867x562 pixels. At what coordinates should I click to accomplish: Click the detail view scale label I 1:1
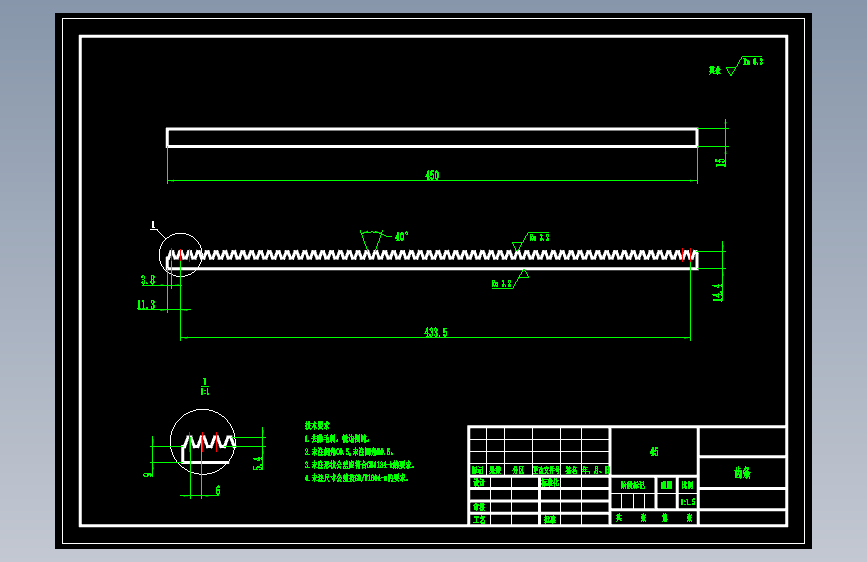click(205, 387)
